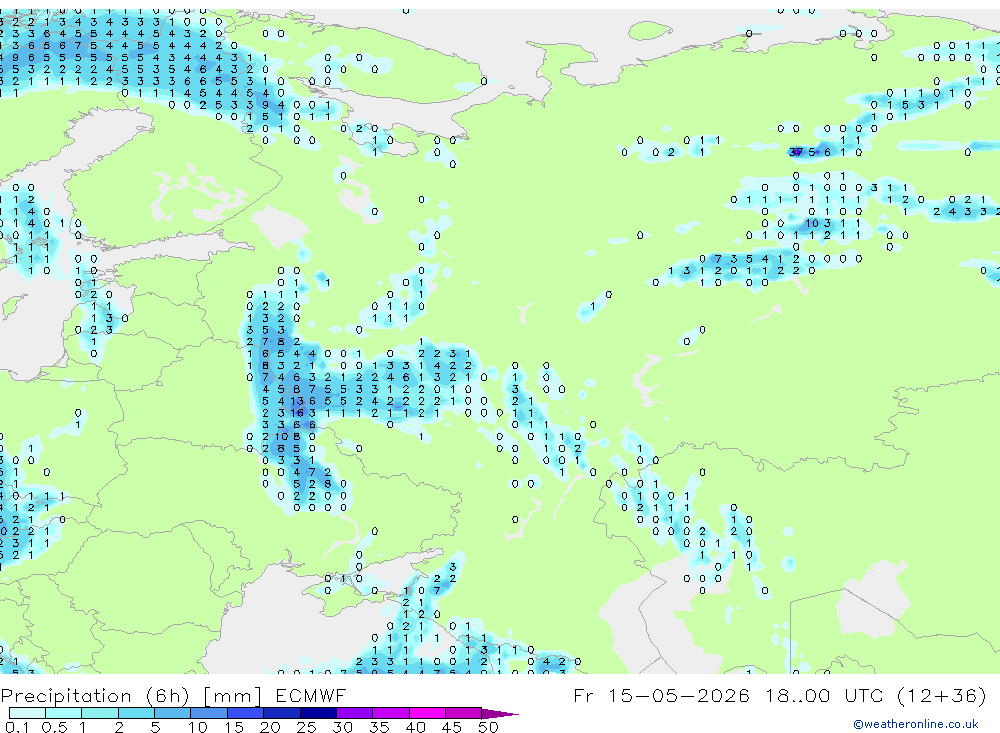Click the '35' legend scale label
Screen dimensions: 1000x733
pyautogui.click(x=379, y=727)
